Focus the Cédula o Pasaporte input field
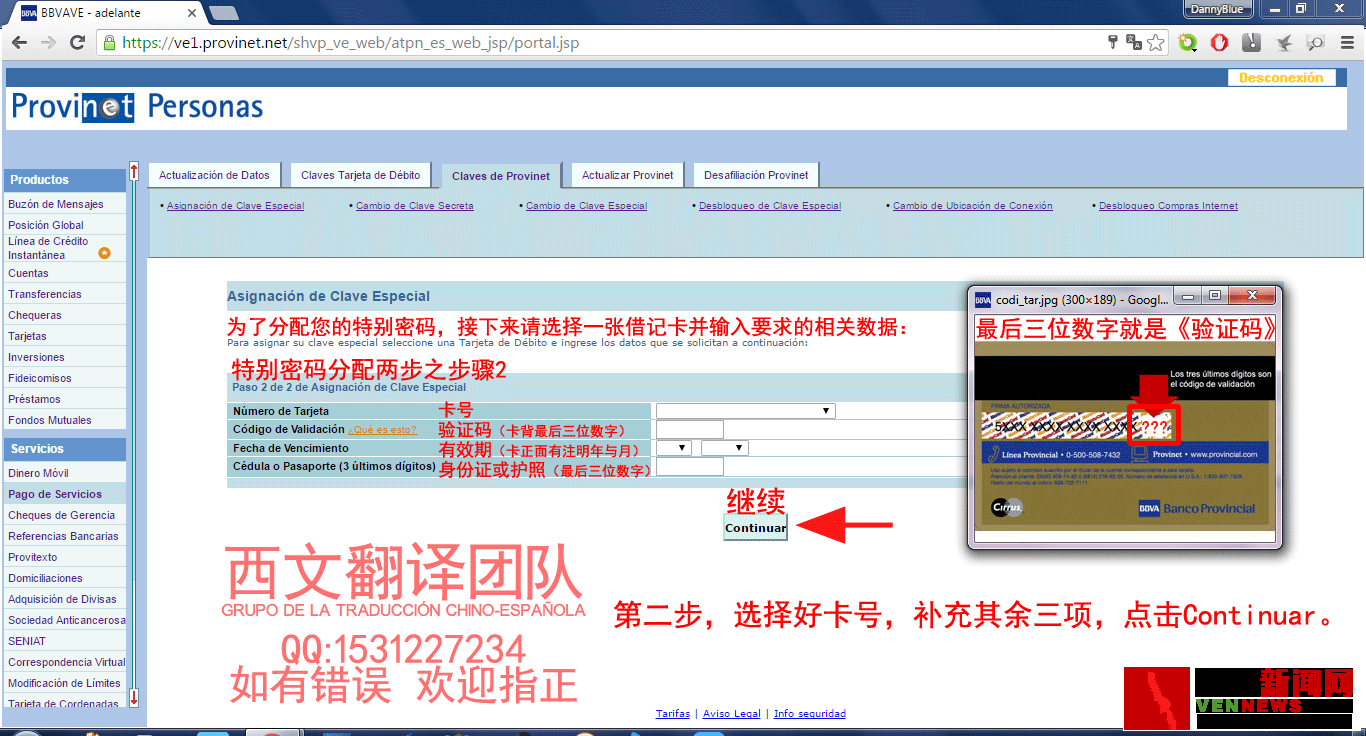 tap(689, 467)
